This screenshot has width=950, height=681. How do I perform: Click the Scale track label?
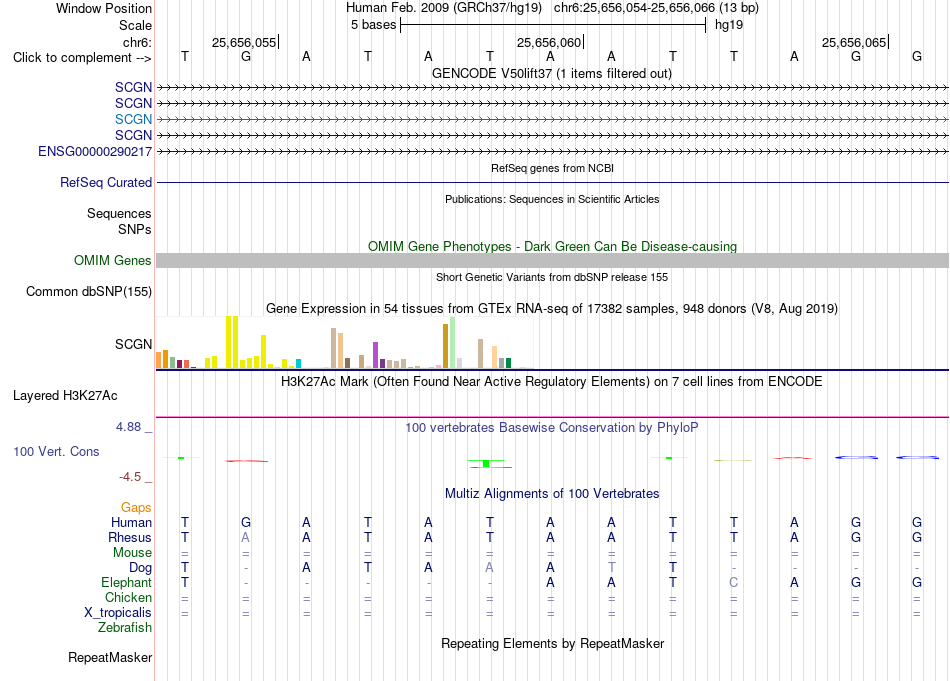tap(135, 25)
